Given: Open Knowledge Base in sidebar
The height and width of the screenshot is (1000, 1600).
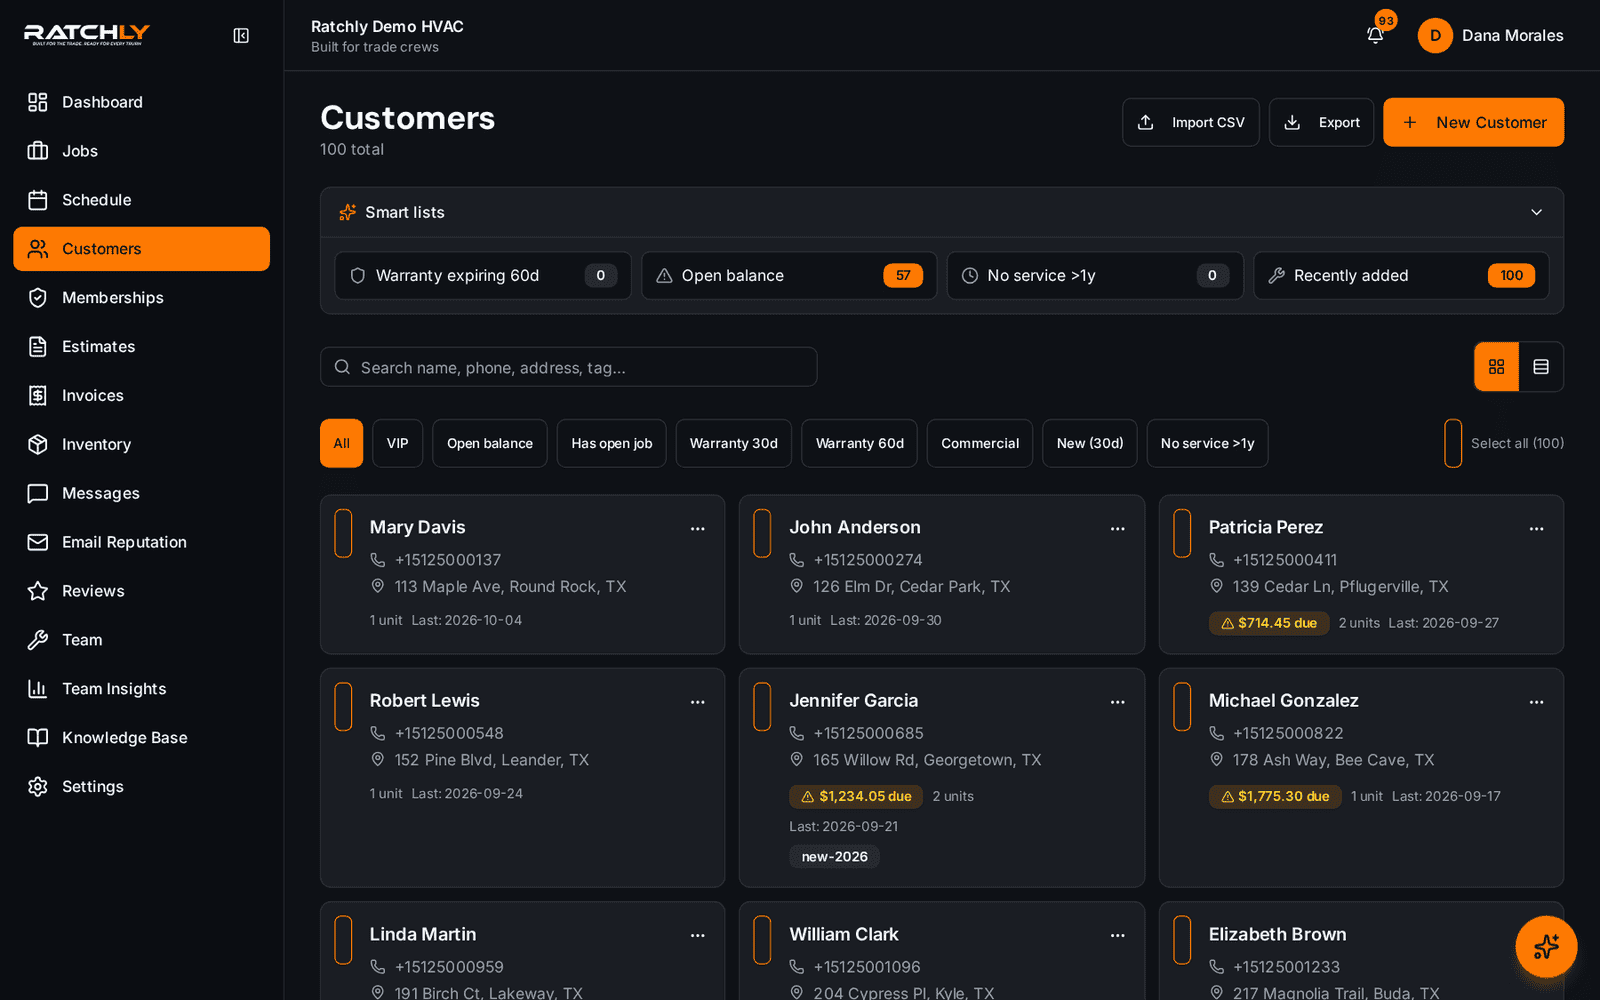Looking at the screenshot, I should click(x=141, y=738).
